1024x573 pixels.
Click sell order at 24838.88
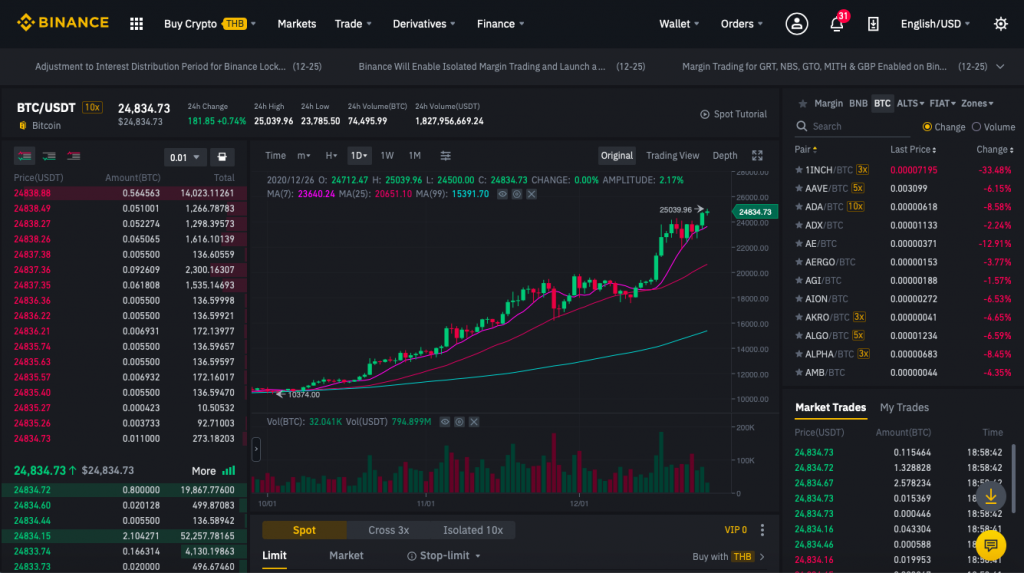124,193
